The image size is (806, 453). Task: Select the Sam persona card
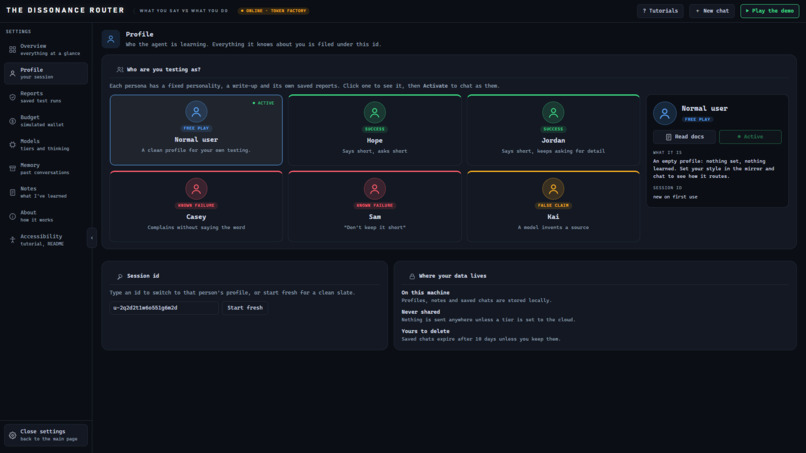coord(375,206)
